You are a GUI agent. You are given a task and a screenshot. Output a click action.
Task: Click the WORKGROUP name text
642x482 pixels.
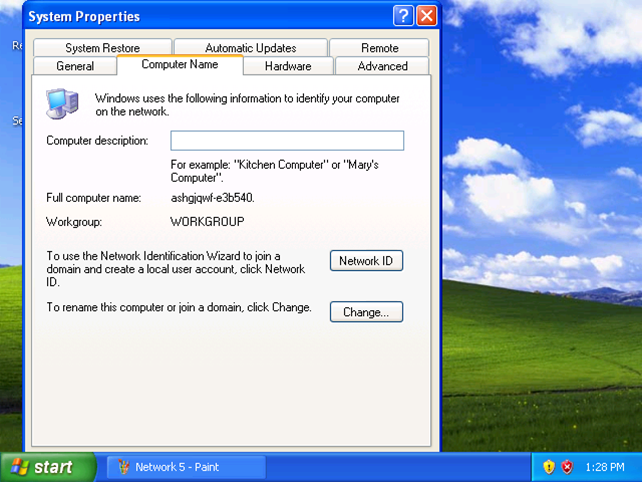[x=207, y=222]
